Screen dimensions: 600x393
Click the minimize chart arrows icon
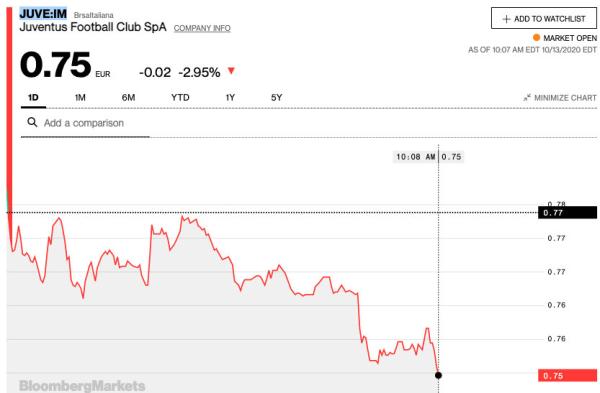coord(527,98)
